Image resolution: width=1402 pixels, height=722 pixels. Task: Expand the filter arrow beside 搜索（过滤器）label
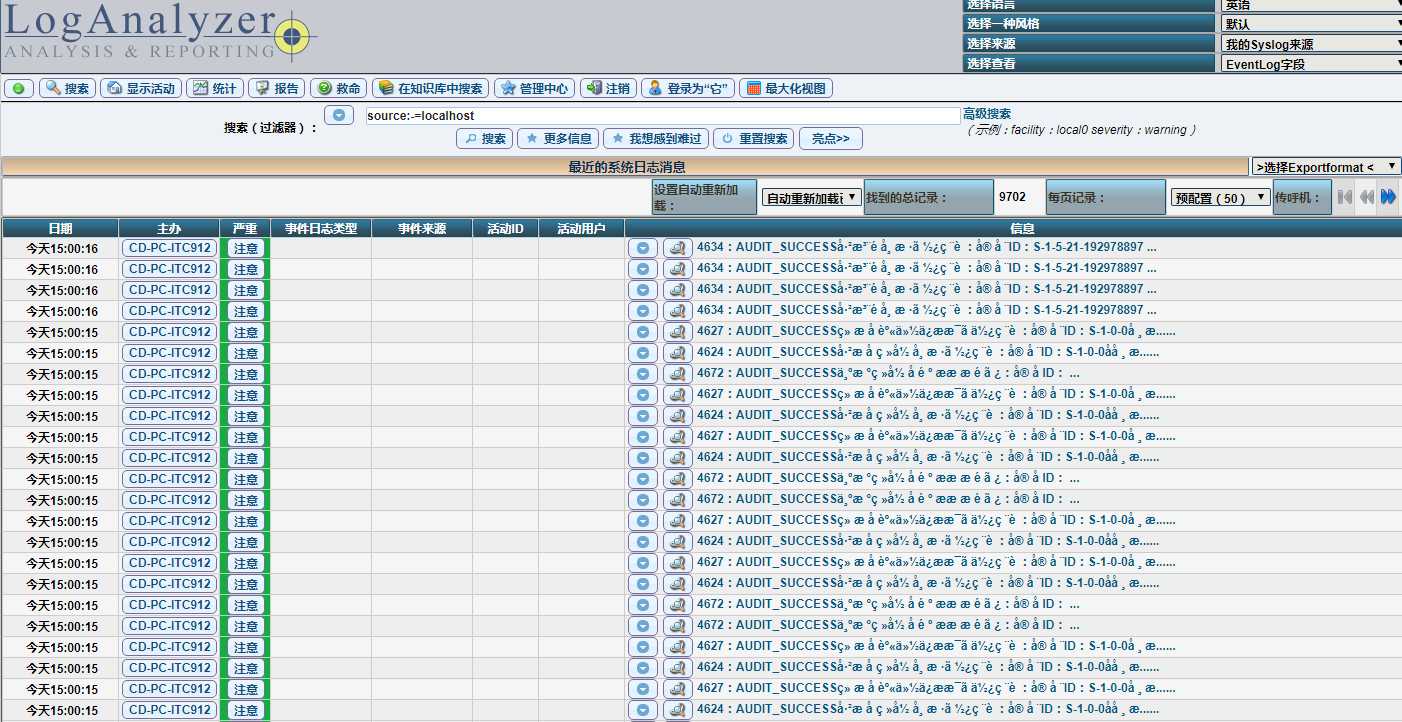339,115
